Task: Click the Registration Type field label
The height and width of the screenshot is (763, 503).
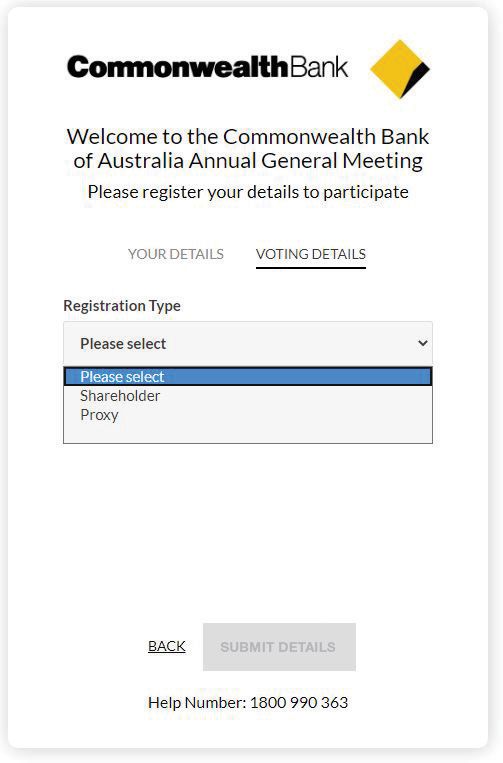Action: tap(122, 306)
